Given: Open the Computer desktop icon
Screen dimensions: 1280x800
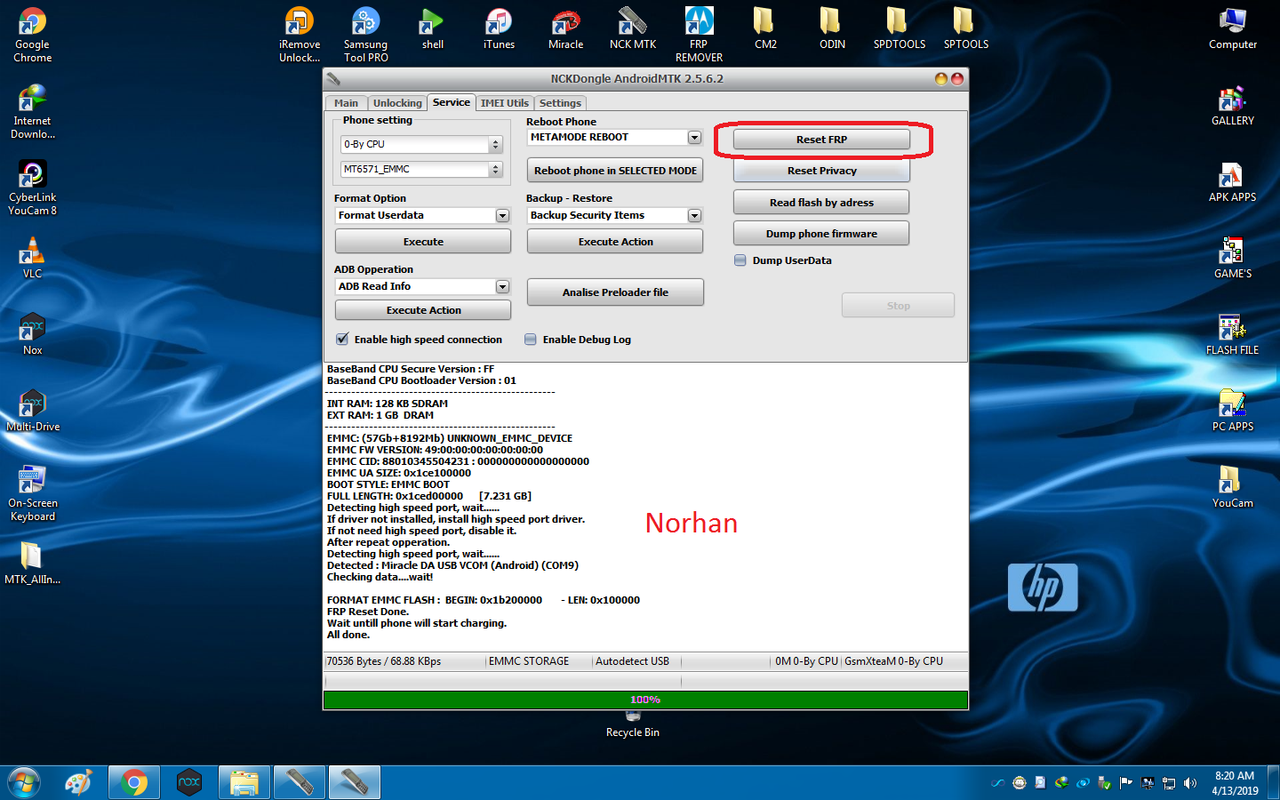Looking at the screenshot, I should coord(1232,28).
